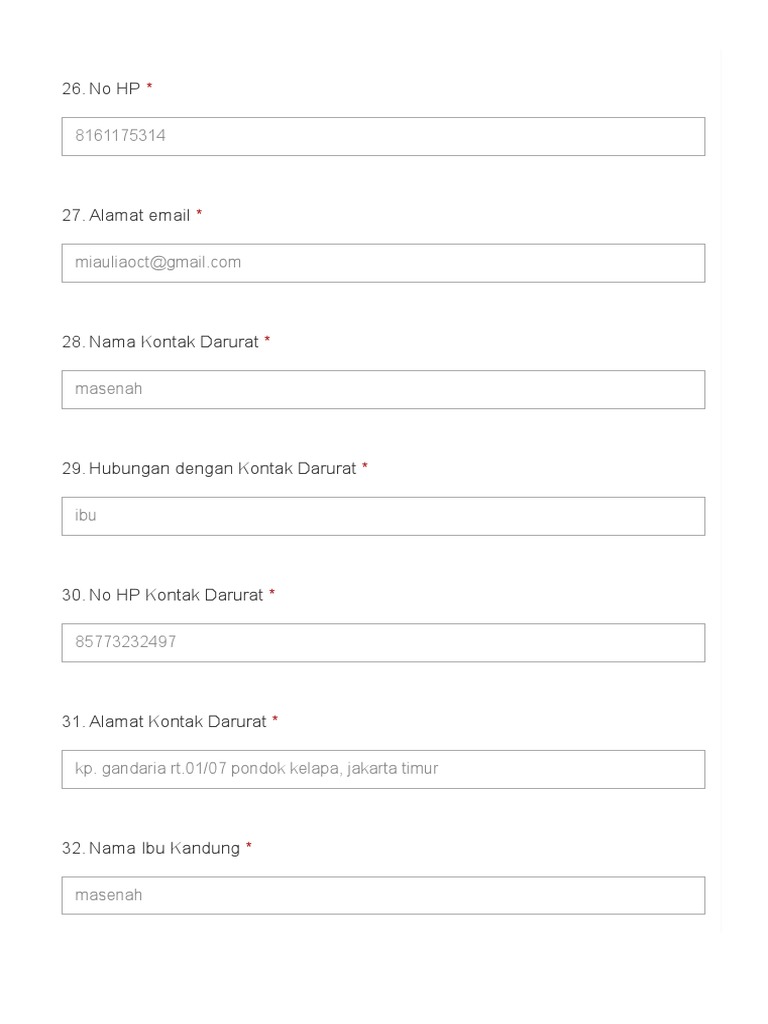Click the "26. No HP" question label
The image size is (768, 1024).
[100, 89]
